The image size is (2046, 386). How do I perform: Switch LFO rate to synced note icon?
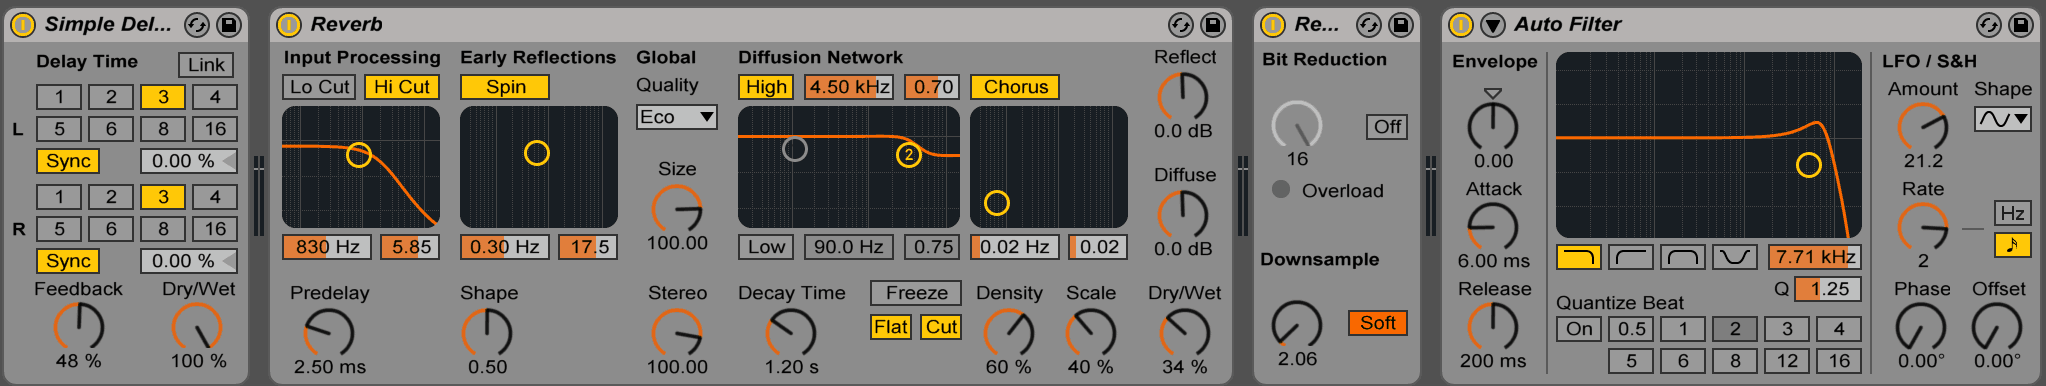point(2012,244)
